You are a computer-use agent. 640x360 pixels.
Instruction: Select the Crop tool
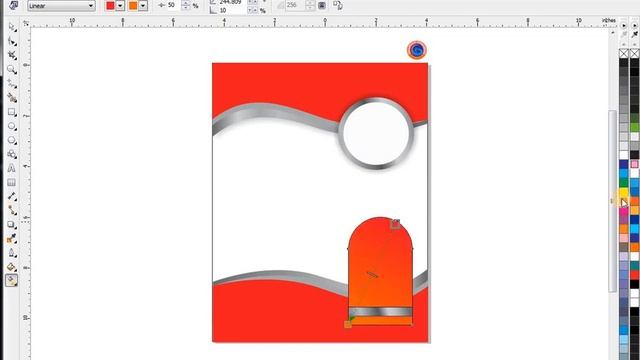(12, 55)
